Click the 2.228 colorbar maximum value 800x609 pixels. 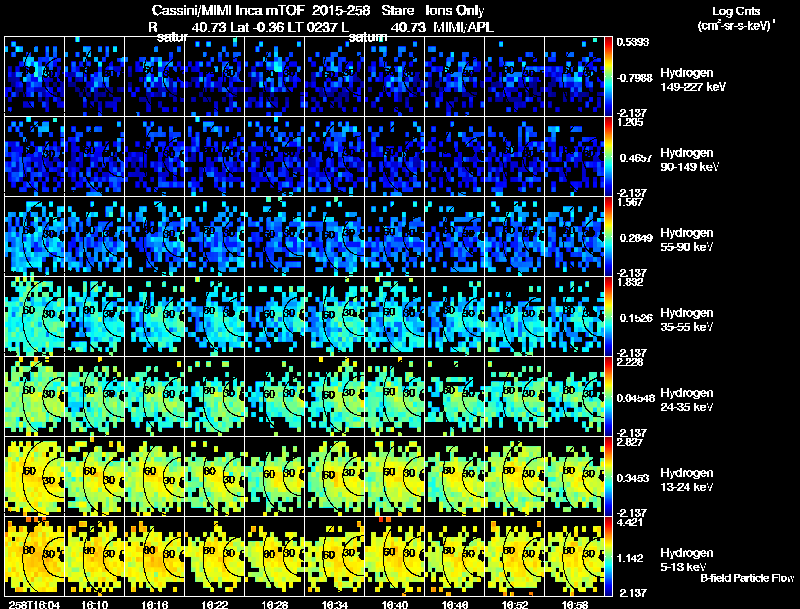[x=630, y=363]
